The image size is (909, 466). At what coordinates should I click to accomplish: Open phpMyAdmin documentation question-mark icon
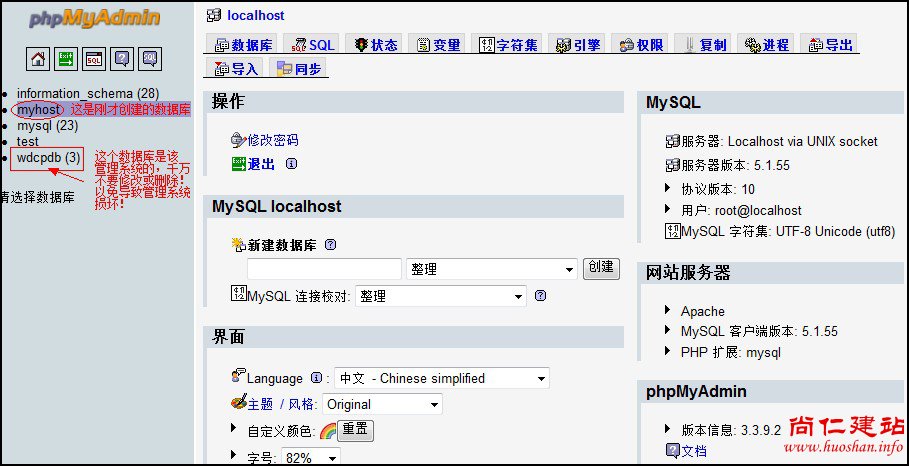tap(122, 59)
